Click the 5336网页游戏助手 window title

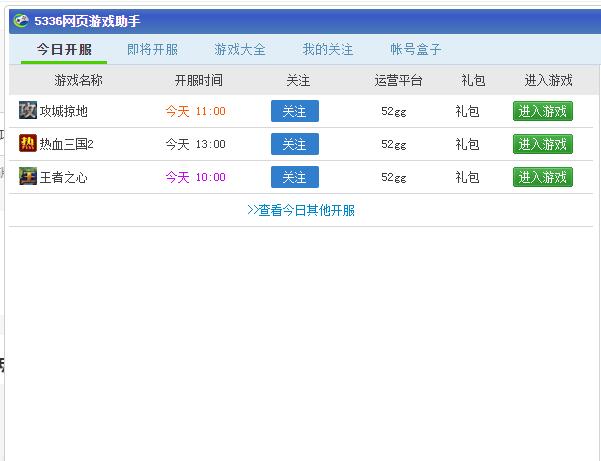coord(87,21)
